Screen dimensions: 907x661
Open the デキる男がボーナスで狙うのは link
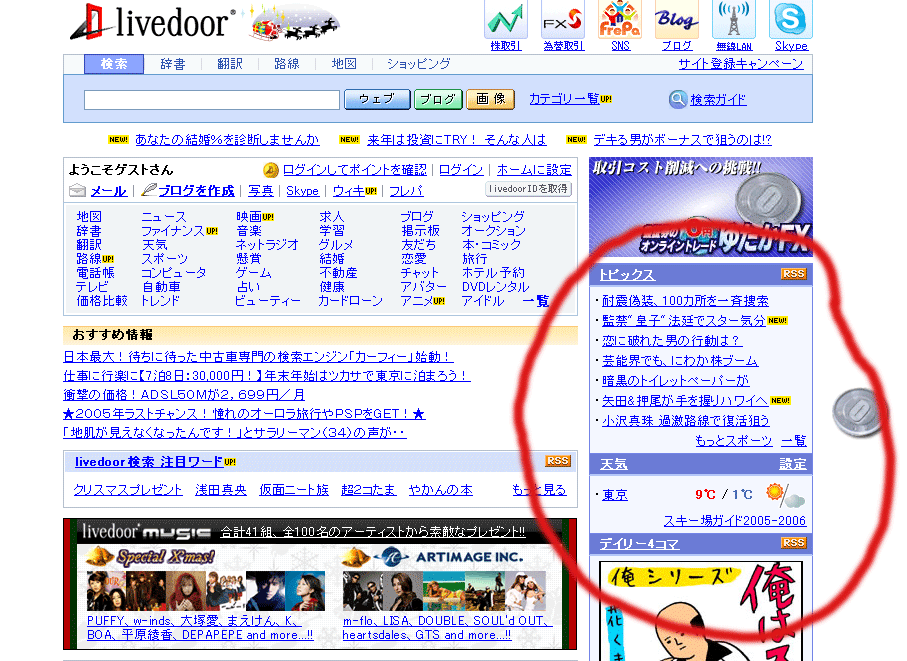point(683,139)
